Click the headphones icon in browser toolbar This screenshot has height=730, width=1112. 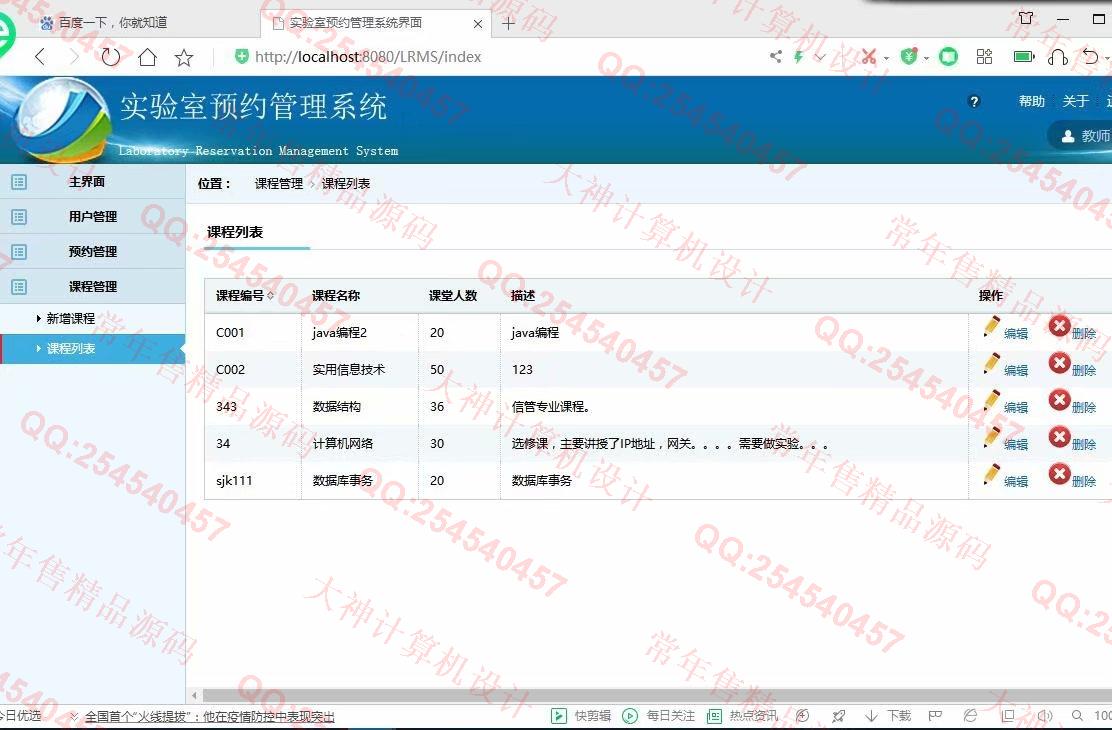coord(1057,57)
